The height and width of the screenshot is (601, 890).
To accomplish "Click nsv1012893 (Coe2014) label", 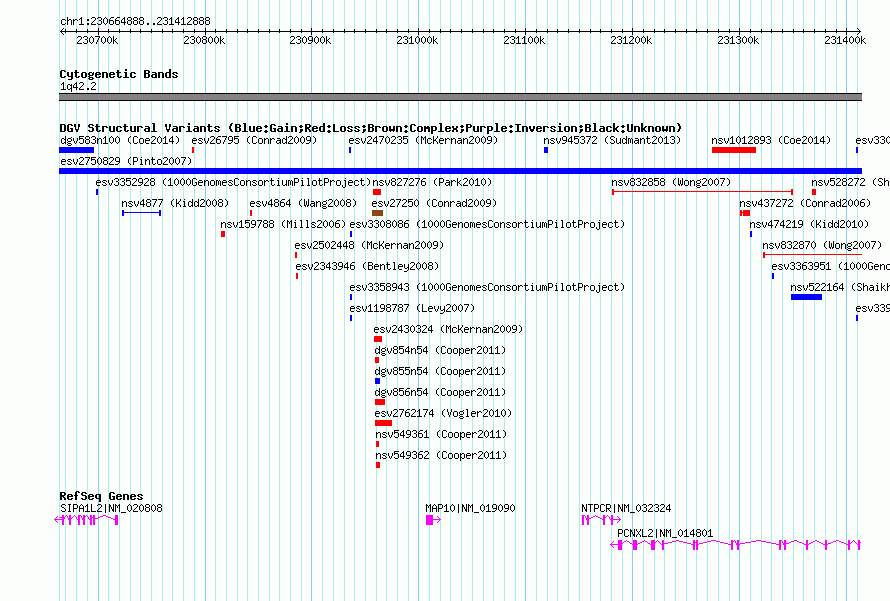I will [771, 140].
